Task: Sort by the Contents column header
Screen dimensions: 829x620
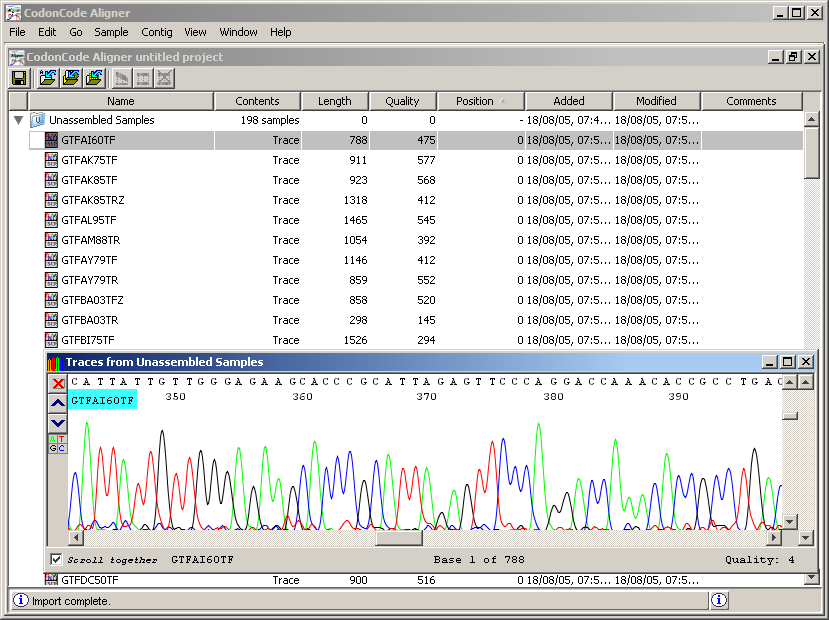Action: click(x=257, y=101)
